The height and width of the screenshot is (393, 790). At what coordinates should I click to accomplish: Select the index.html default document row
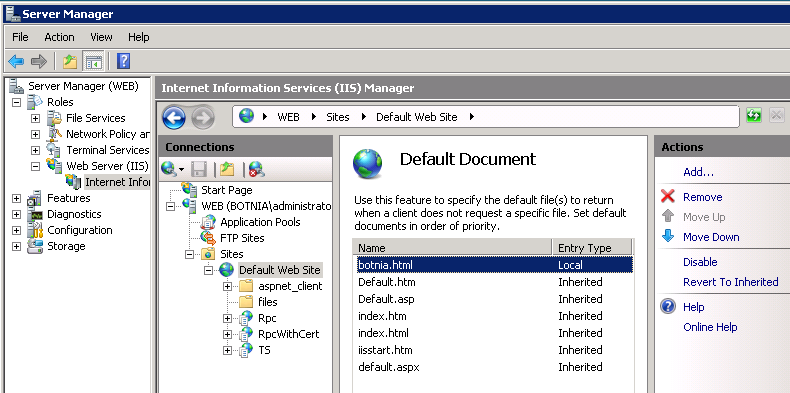click(x=493, y=333)
